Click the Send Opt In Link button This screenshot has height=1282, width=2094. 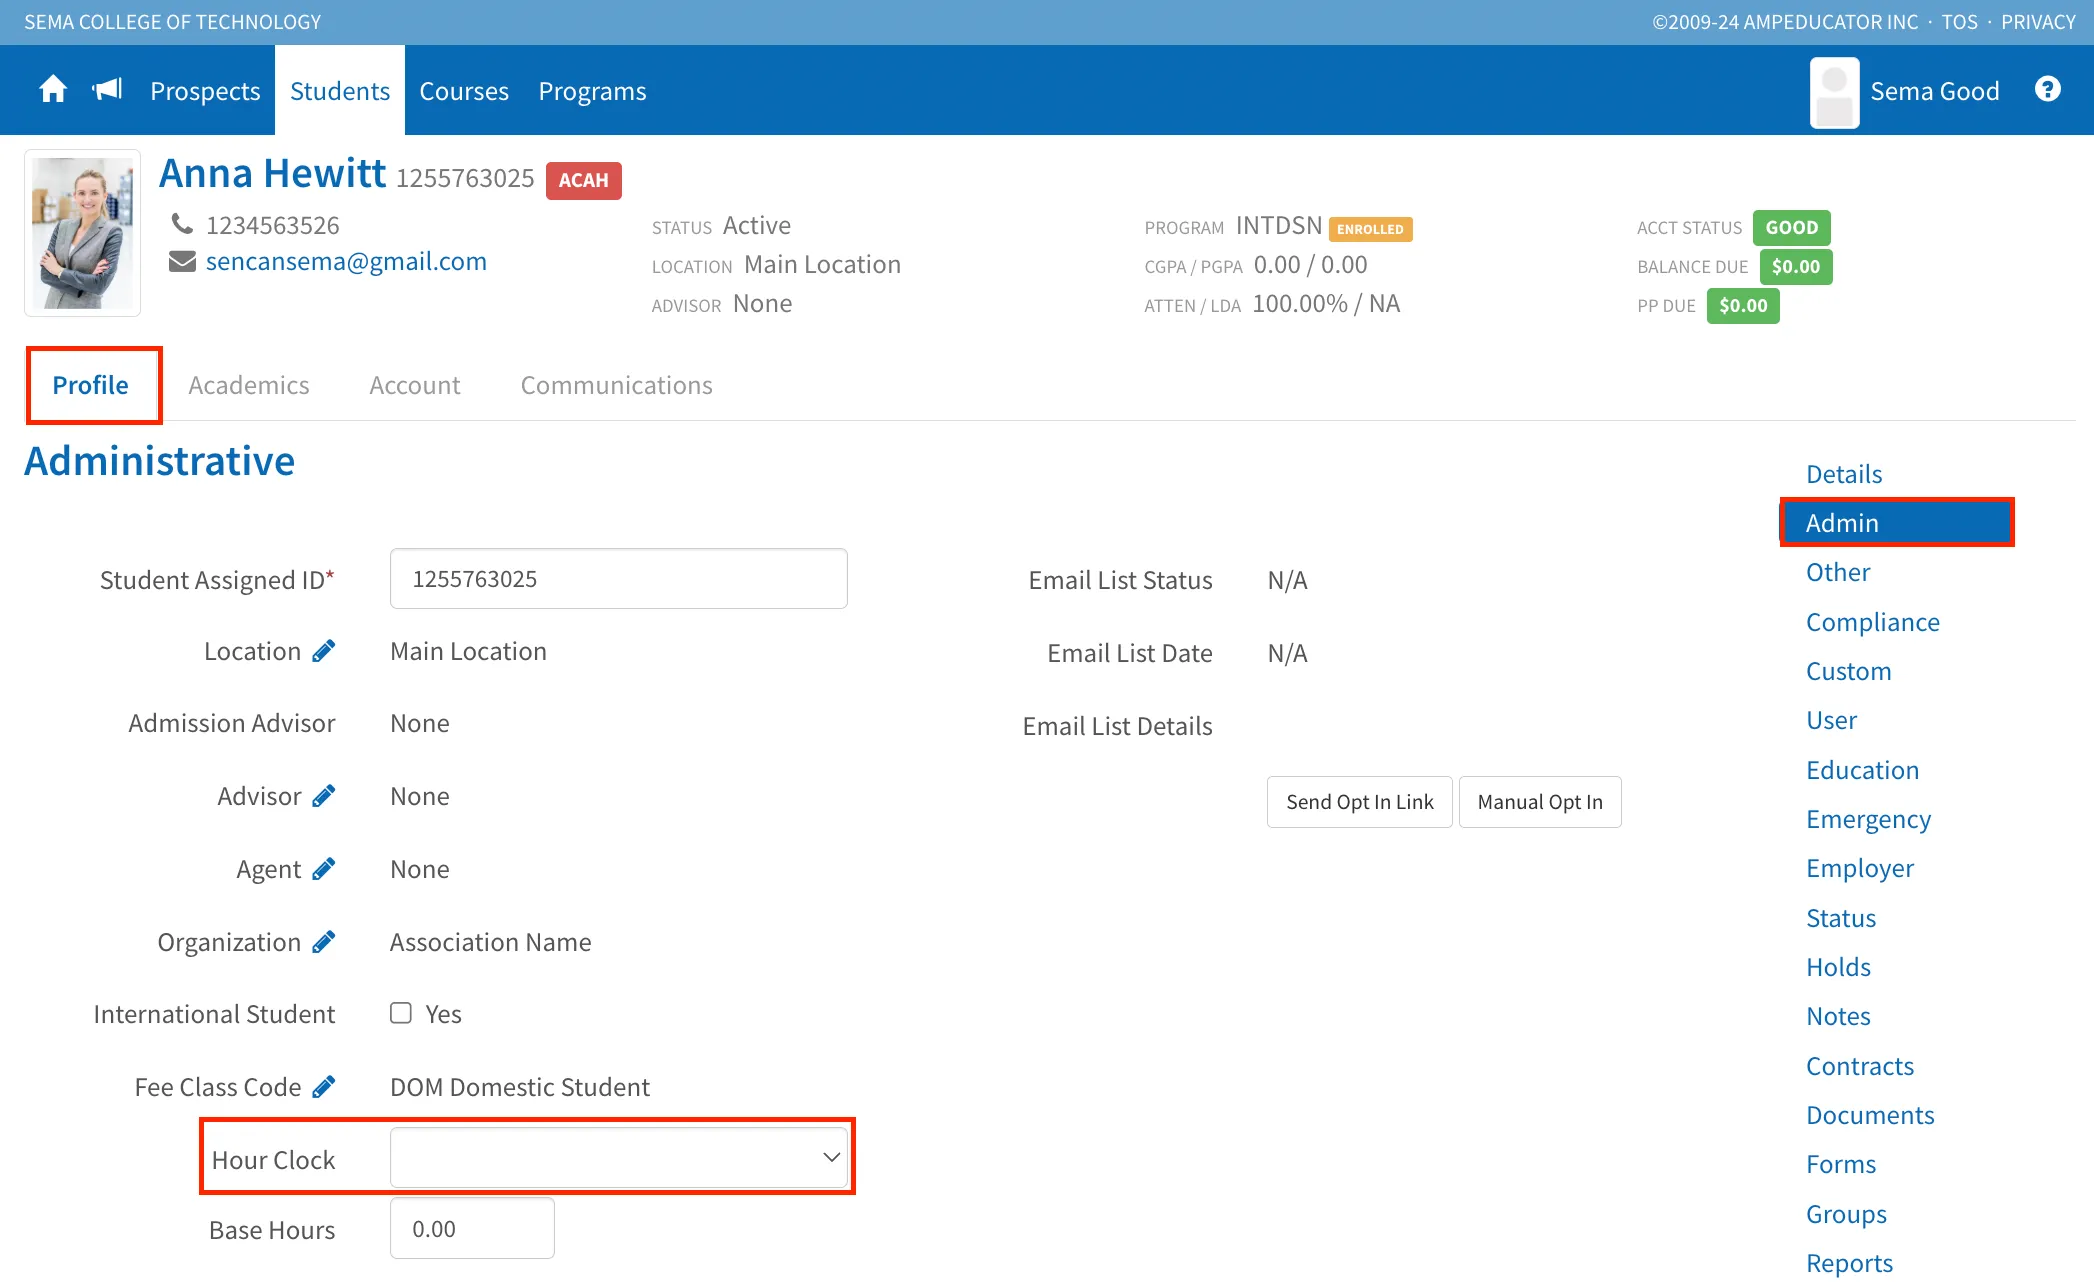pos(1359,802)
